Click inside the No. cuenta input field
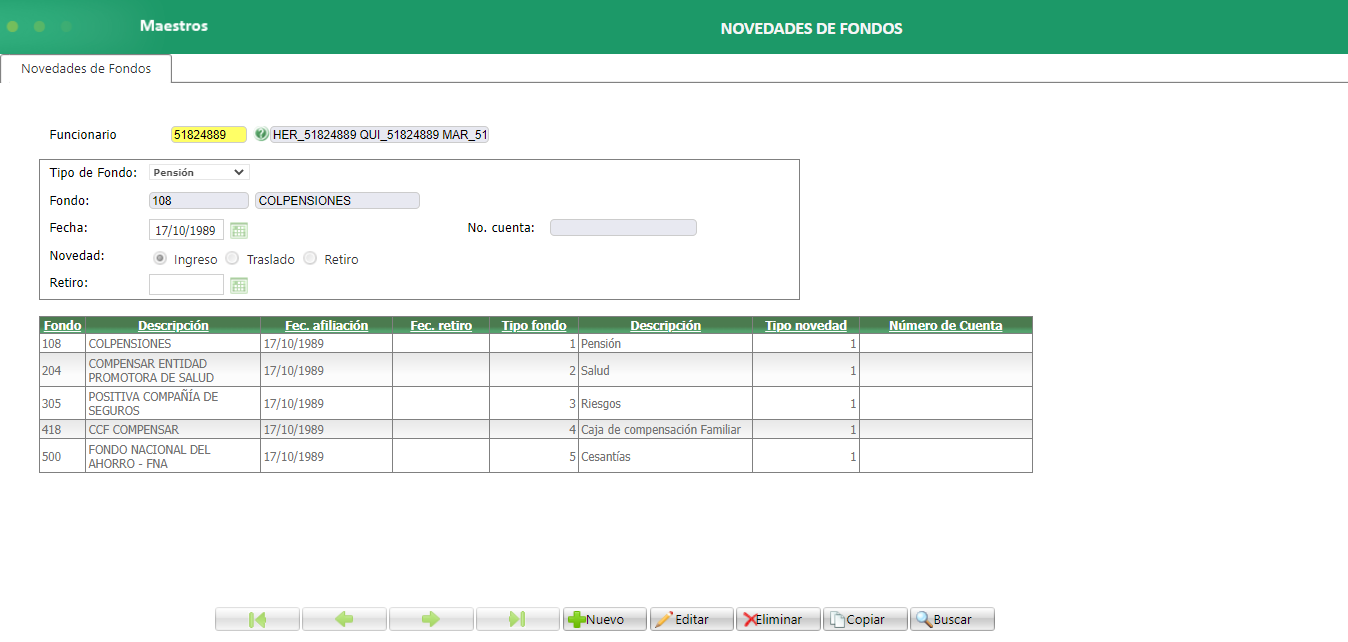This screenshot has height=642, width=1348. coord(622,227)
